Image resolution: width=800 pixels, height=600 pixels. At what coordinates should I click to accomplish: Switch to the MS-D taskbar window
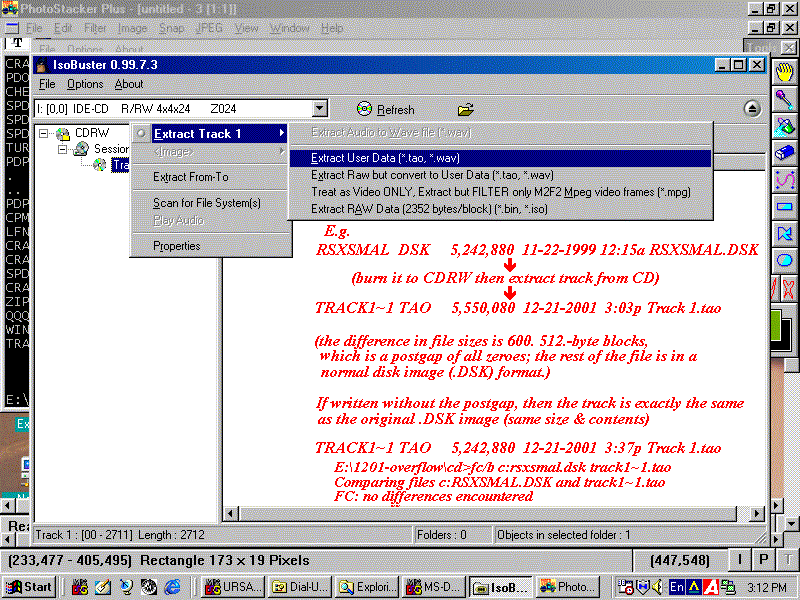[434, 587]
